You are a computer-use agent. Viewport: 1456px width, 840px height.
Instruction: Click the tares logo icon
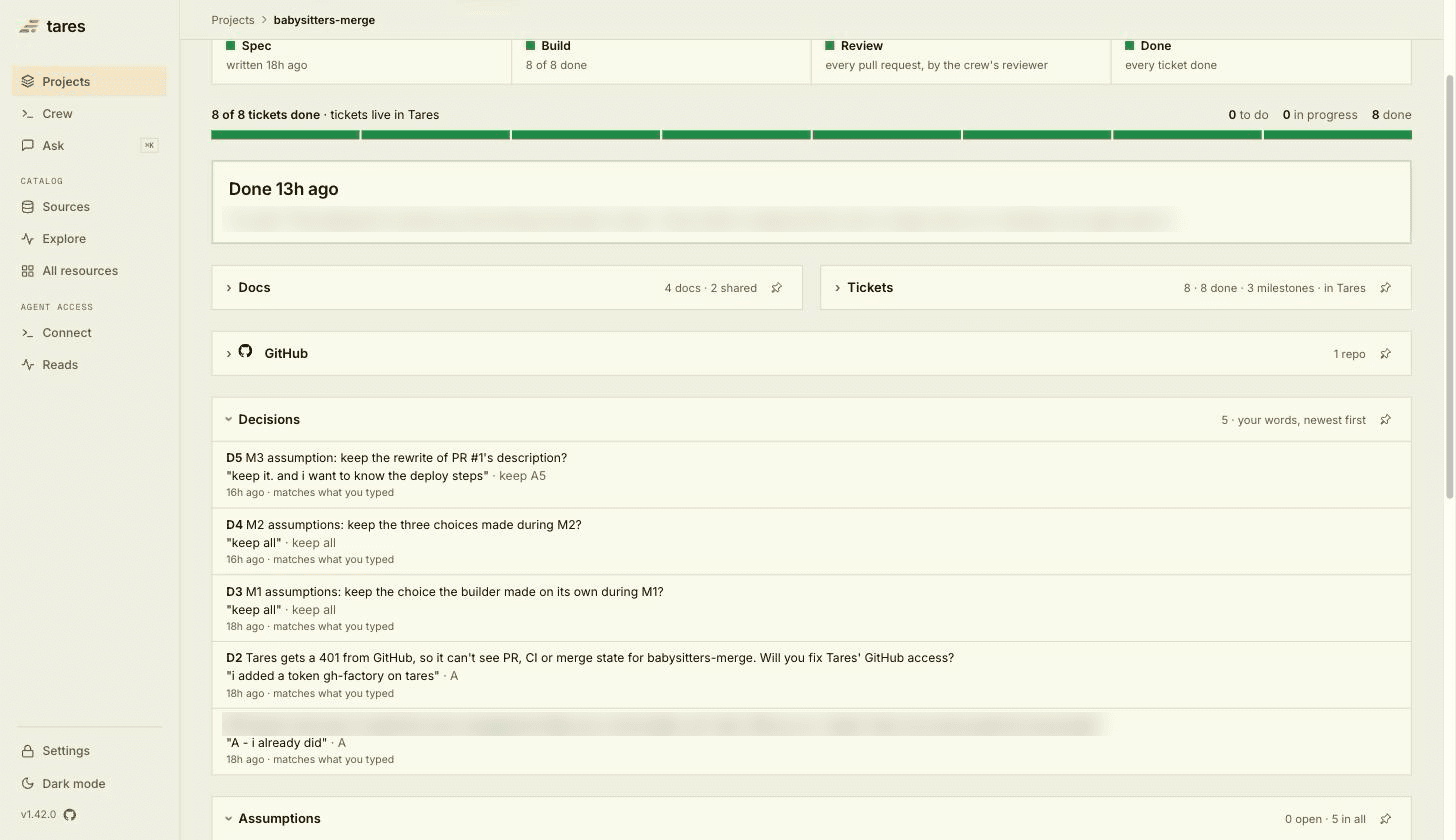click(29, 27)
